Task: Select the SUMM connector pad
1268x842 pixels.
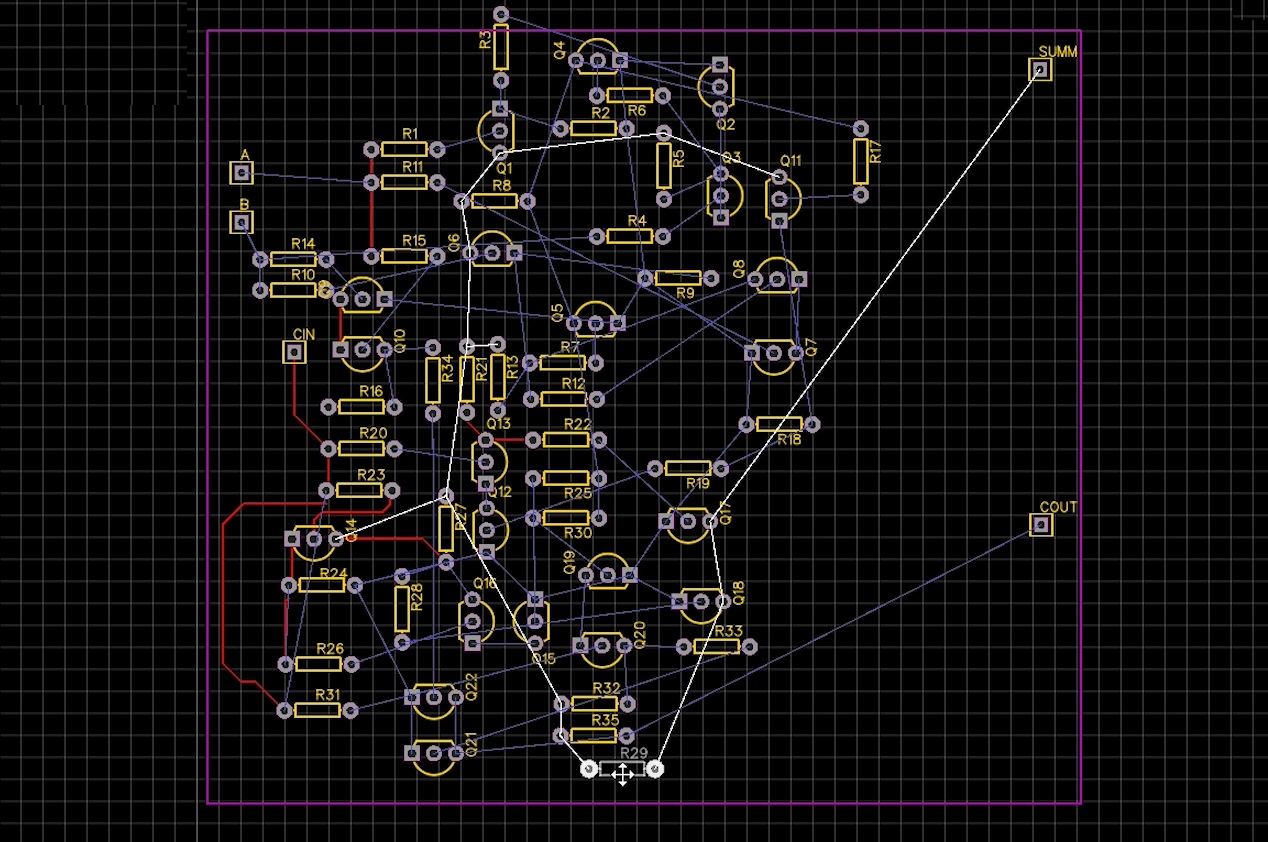Action: pyautogui.click(x=1040, y=69)
